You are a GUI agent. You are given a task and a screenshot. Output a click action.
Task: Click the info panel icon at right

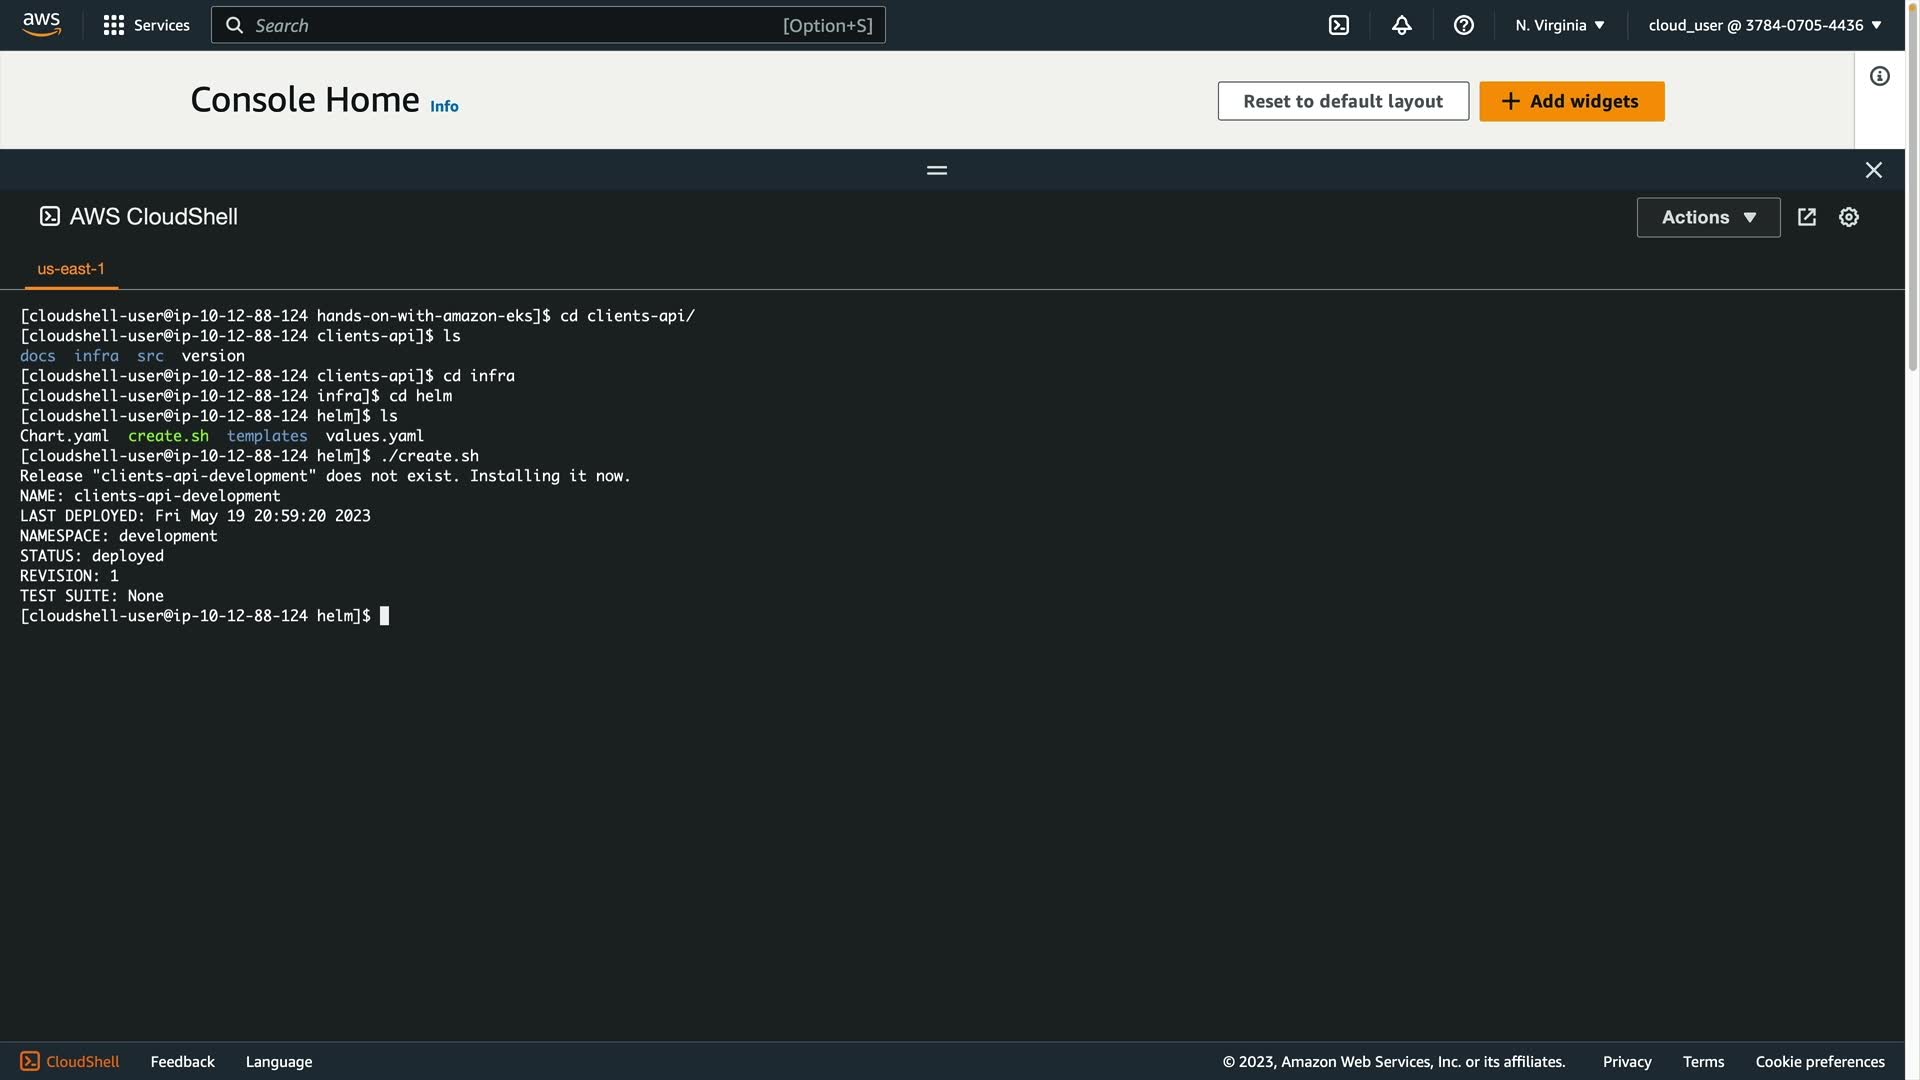[x=1879, y=76]
